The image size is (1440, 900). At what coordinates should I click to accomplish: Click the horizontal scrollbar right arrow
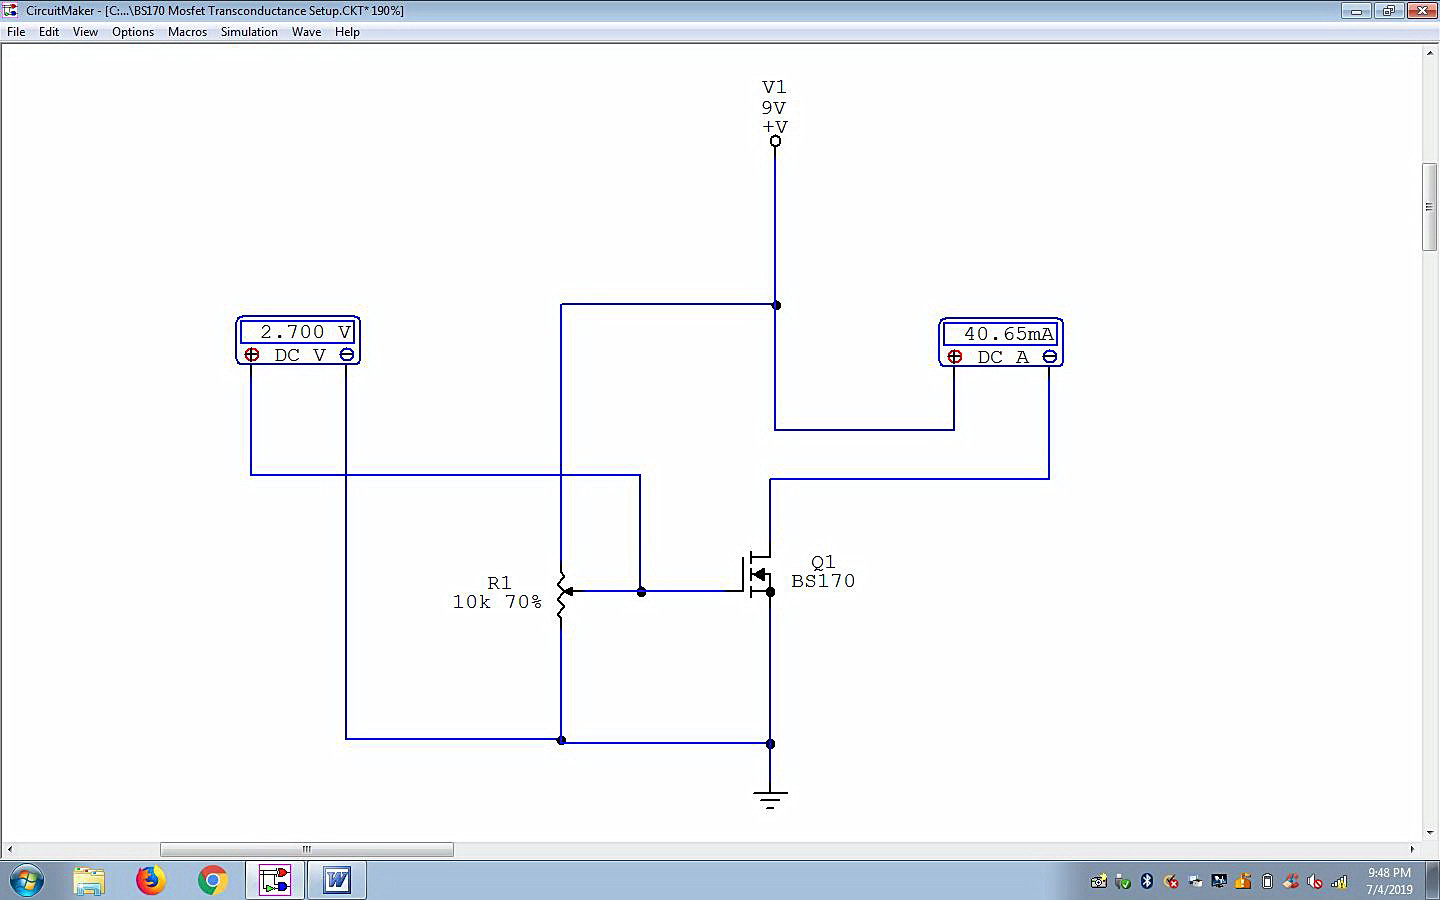1413,849
